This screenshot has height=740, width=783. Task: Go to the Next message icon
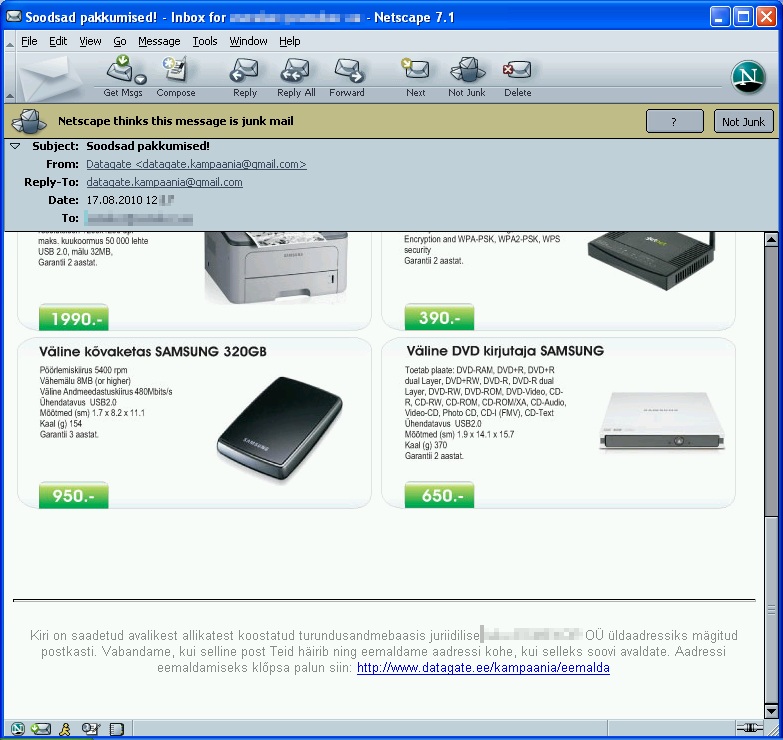[415, 69]
